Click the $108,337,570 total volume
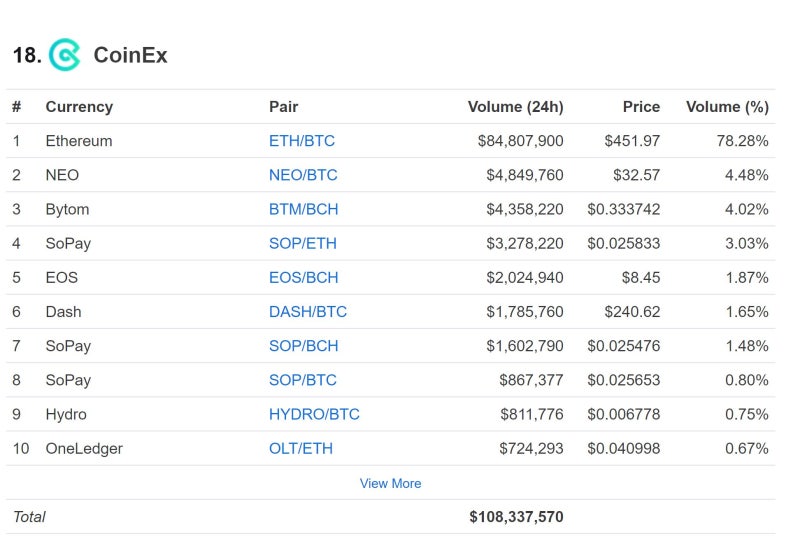This screenshot has height=539, width=800. point(516,517)
